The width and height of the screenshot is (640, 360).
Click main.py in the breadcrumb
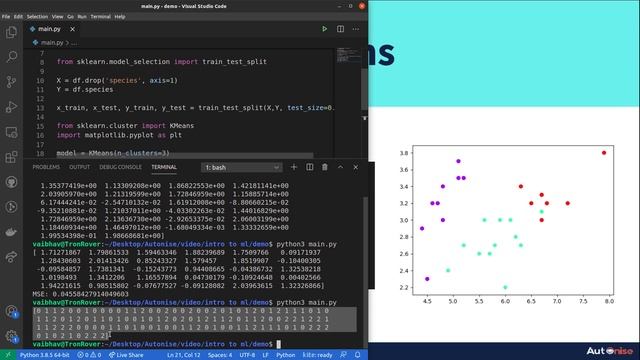coord(52,42)
